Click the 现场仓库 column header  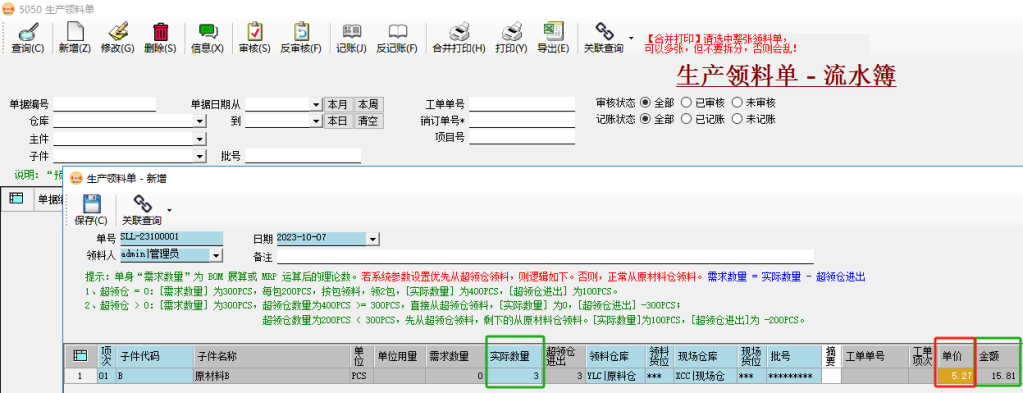point(705,356)
